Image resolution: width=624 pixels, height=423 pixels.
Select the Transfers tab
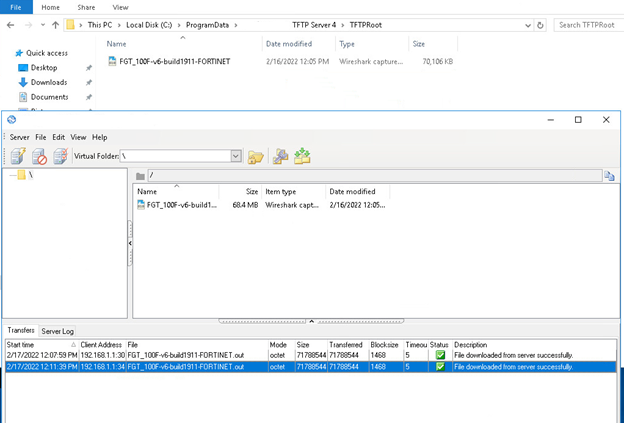[21, 330]
